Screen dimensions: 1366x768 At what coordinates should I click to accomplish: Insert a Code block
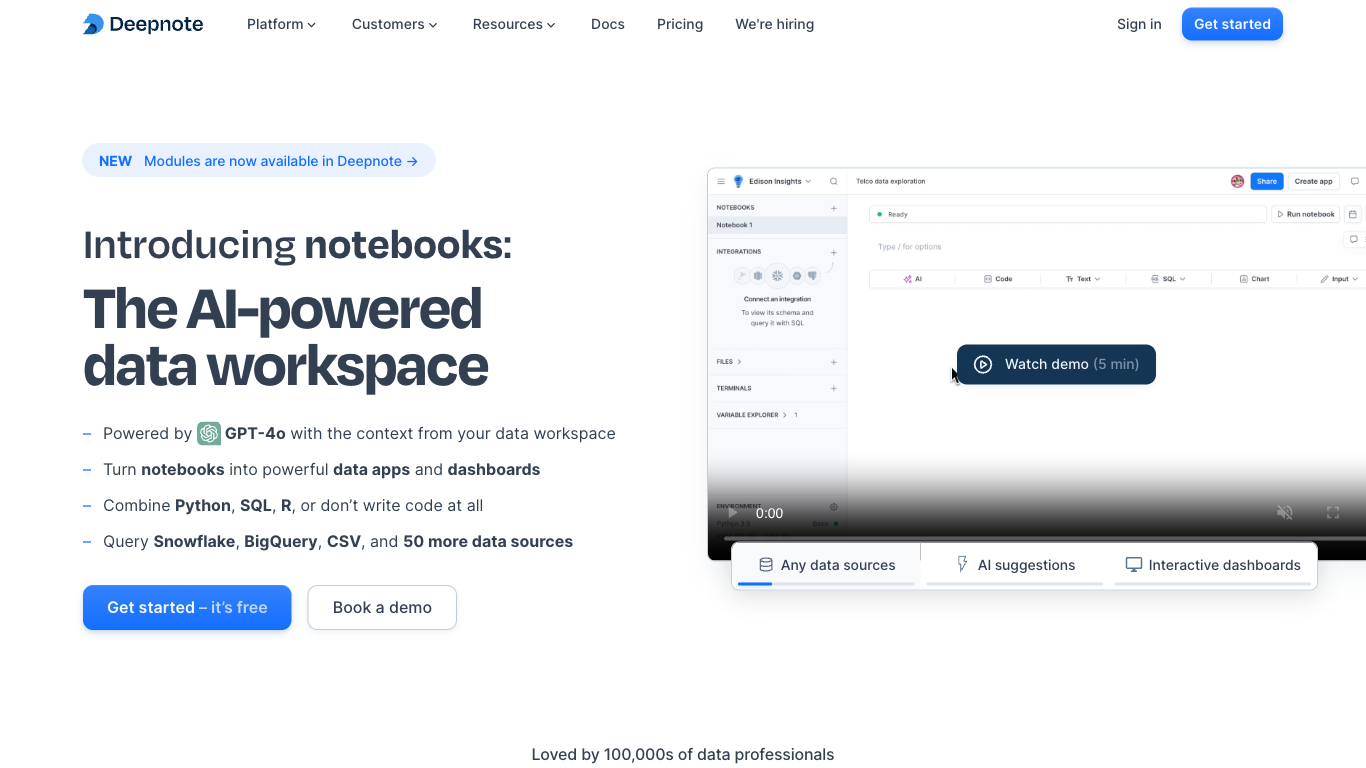pos(997,279)
